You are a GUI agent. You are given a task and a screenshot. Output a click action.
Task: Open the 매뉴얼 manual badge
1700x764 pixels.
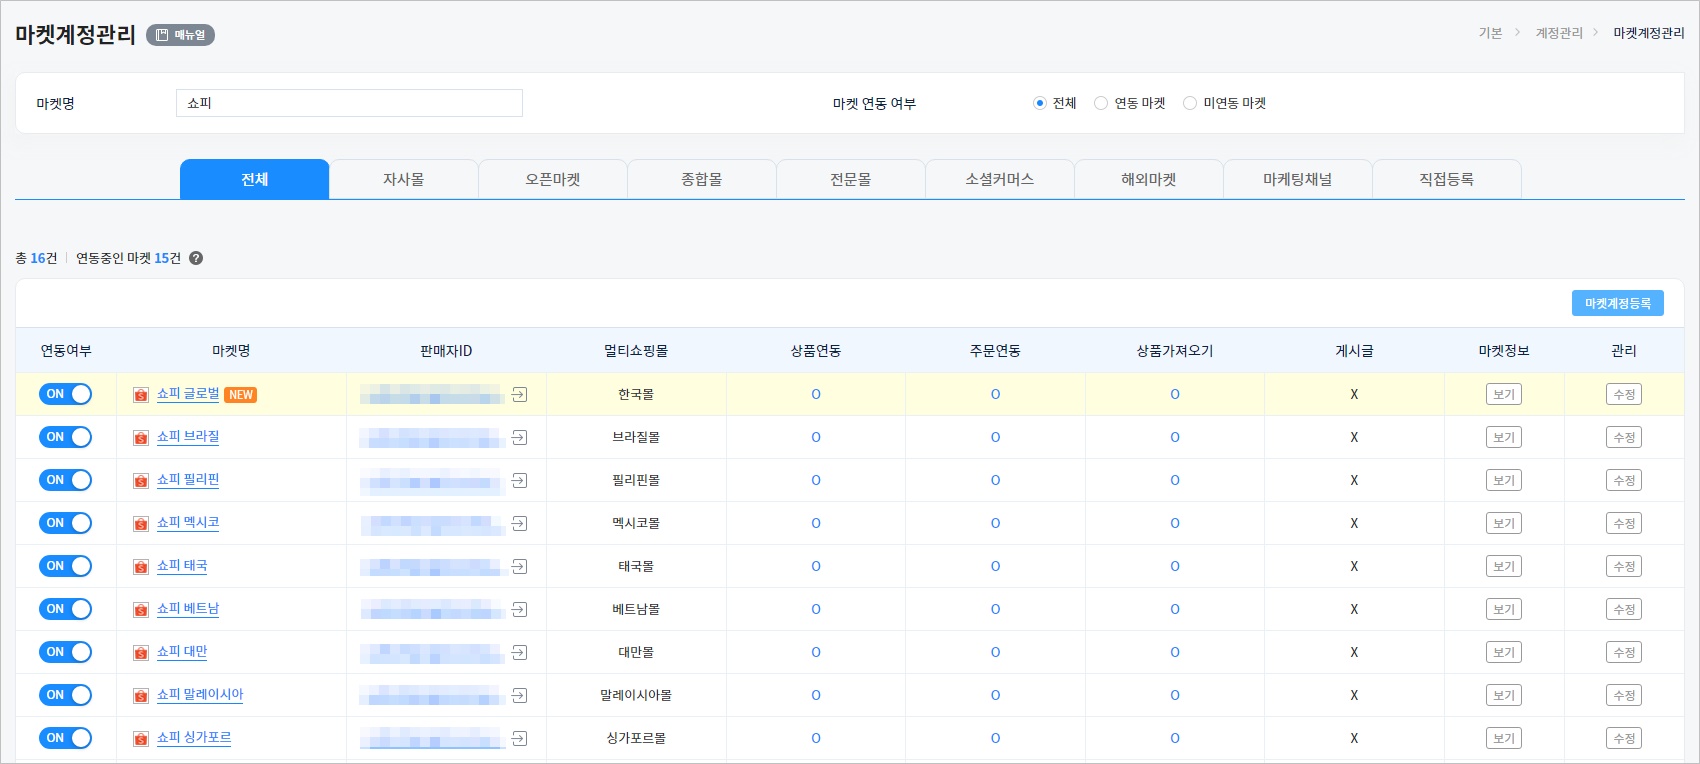coord(181,35)
